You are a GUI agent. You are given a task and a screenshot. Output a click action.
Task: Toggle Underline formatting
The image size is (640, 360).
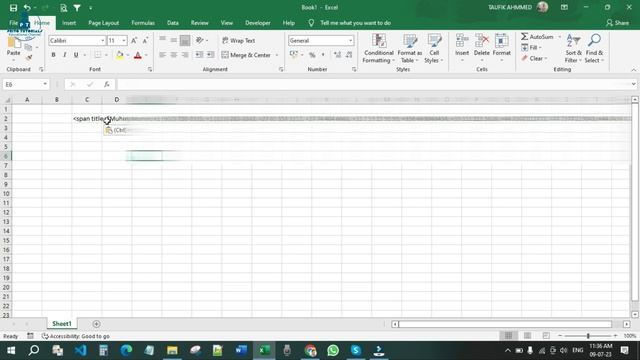pos(76,55)
